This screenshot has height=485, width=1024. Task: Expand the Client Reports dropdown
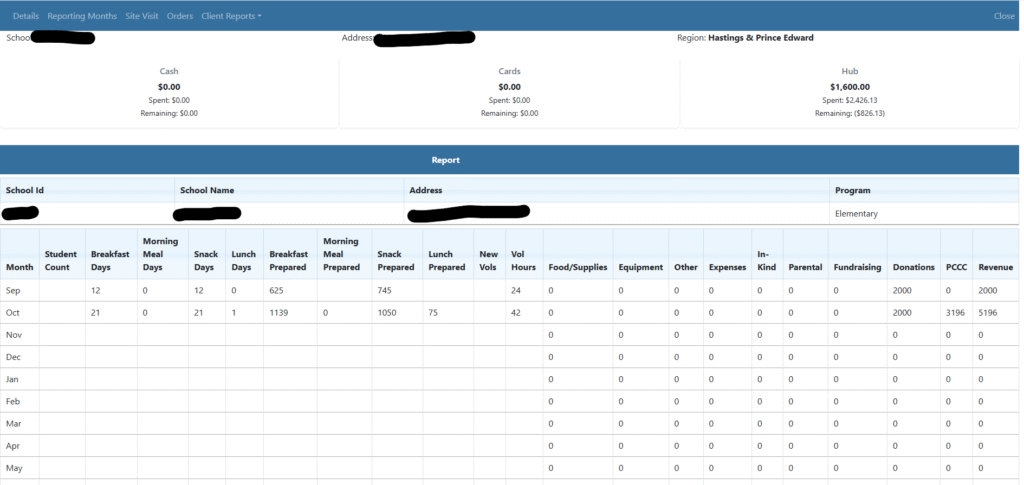coord(231,16)
